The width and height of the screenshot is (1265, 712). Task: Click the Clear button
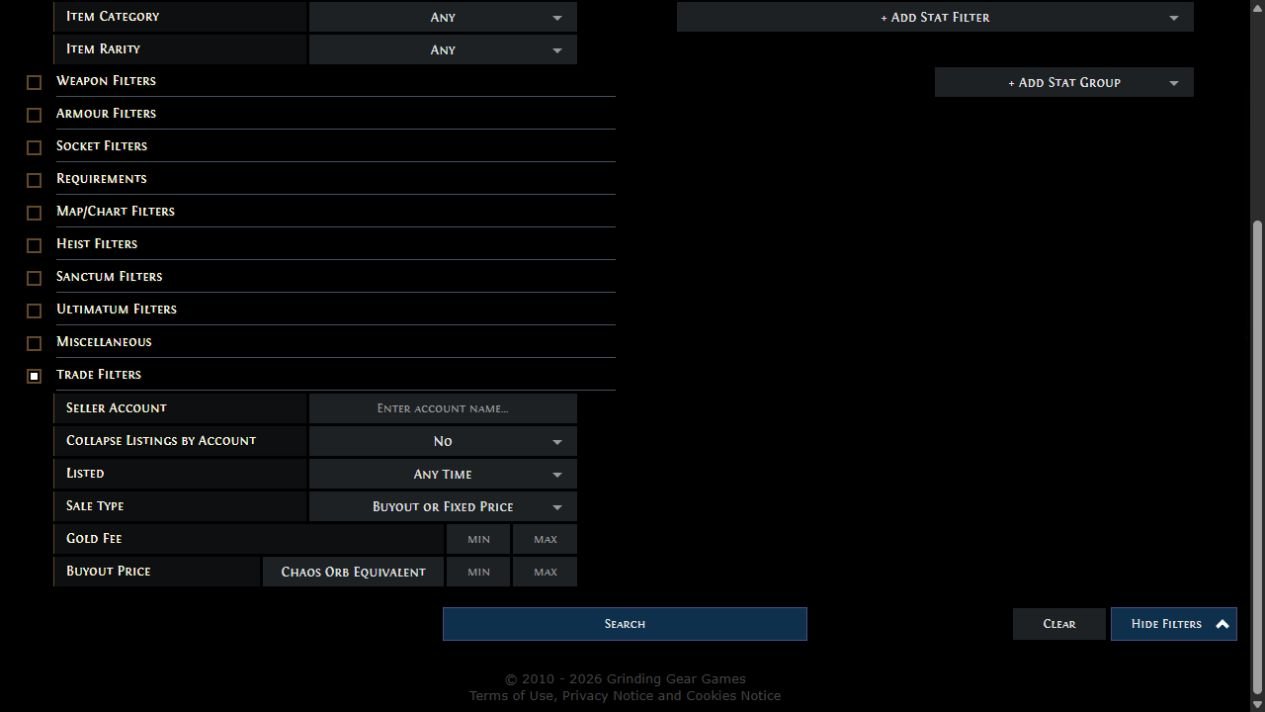pyautogui.click(x=1059, y=624)
